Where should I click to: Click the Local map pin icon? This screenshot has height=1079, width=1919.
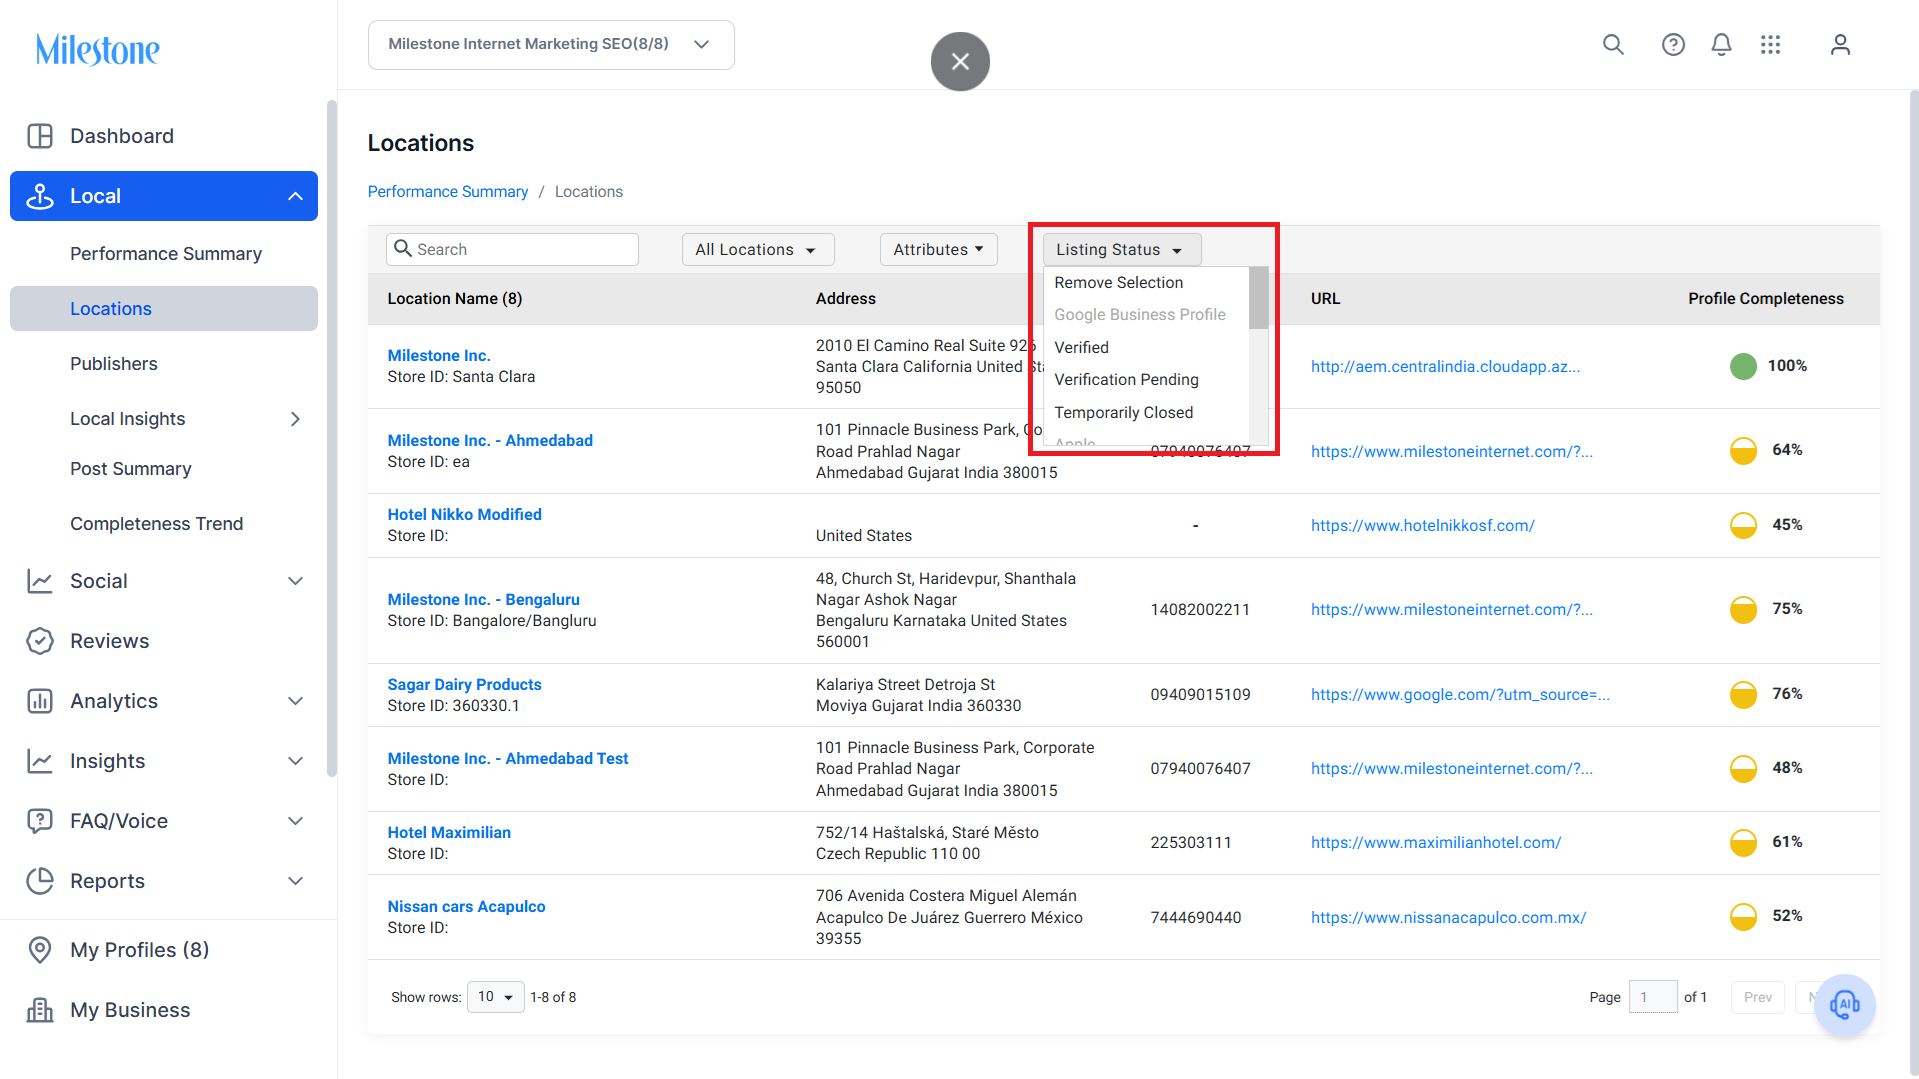point(40,196)
